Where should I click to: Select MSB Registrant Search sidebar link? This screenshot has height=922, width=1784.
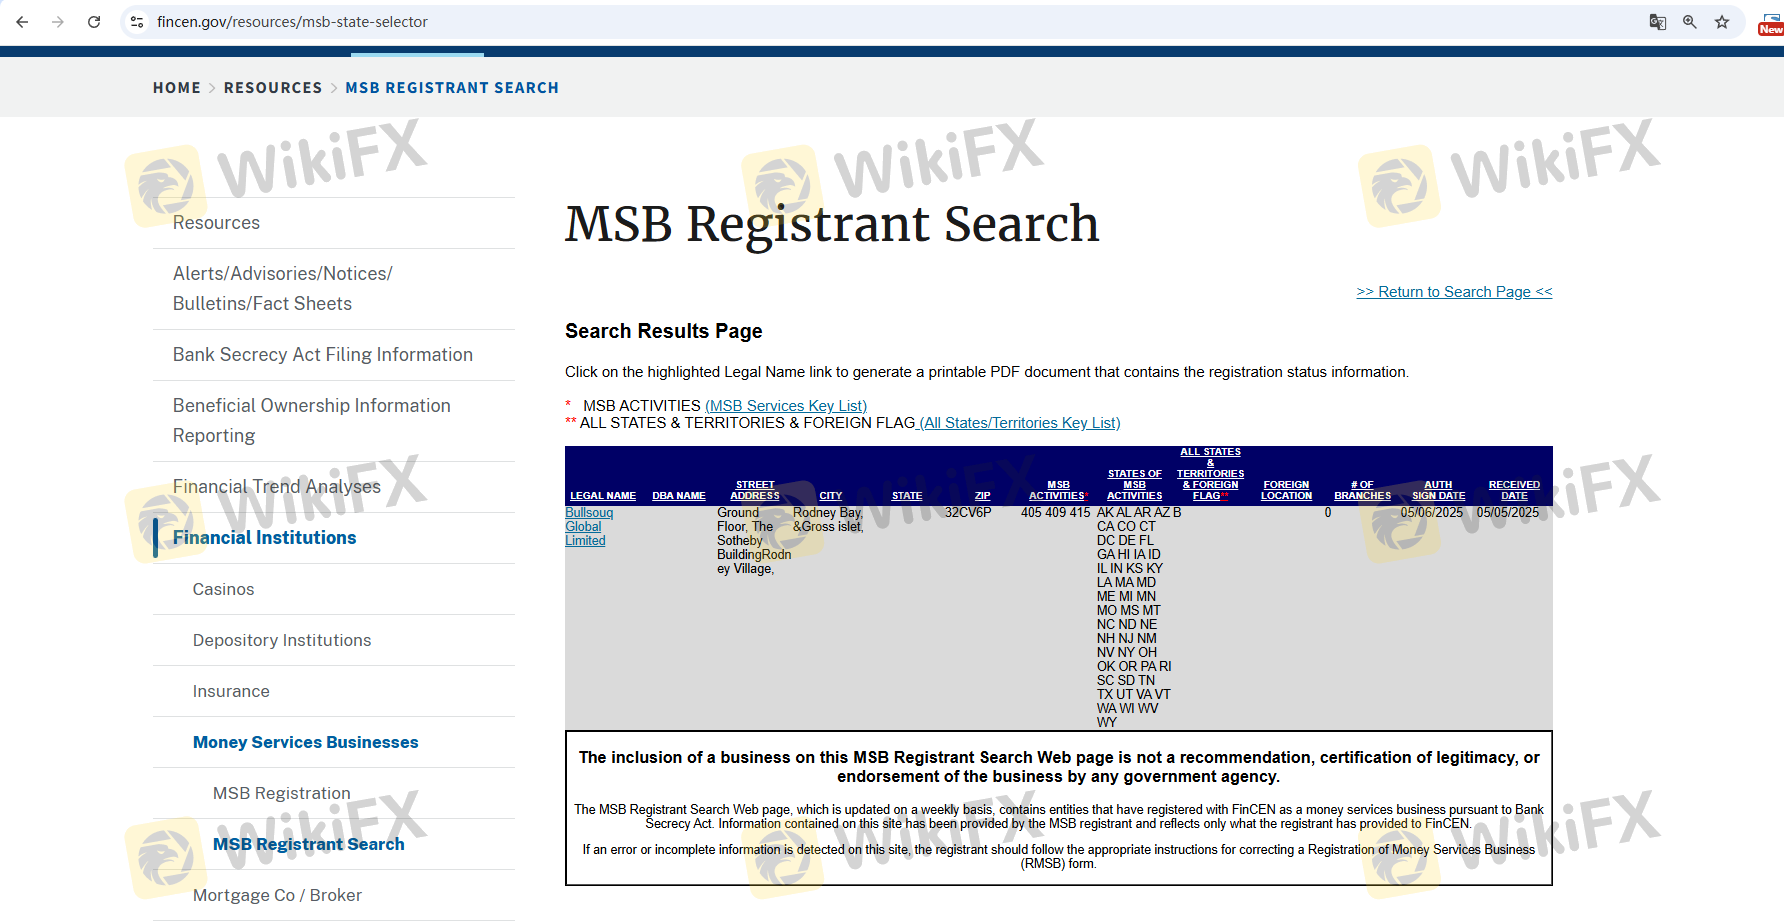309,845
